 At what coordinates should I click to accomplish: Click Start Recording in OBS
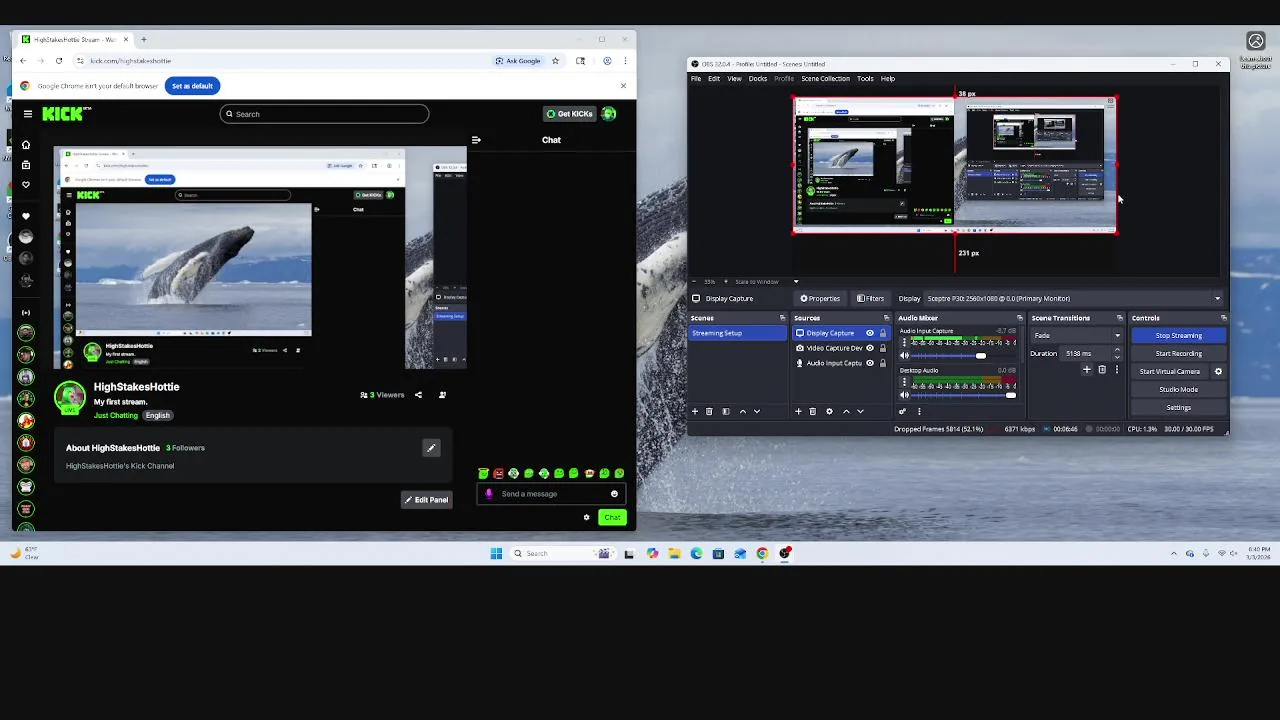pyautogui.click(x=1178, y=354)
